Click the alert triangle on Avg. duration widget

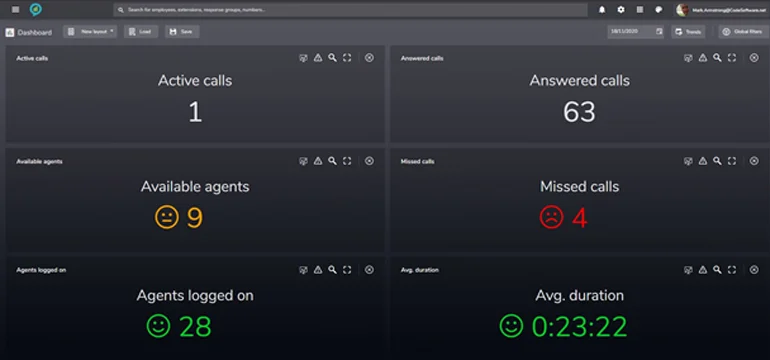coord(703,270)
